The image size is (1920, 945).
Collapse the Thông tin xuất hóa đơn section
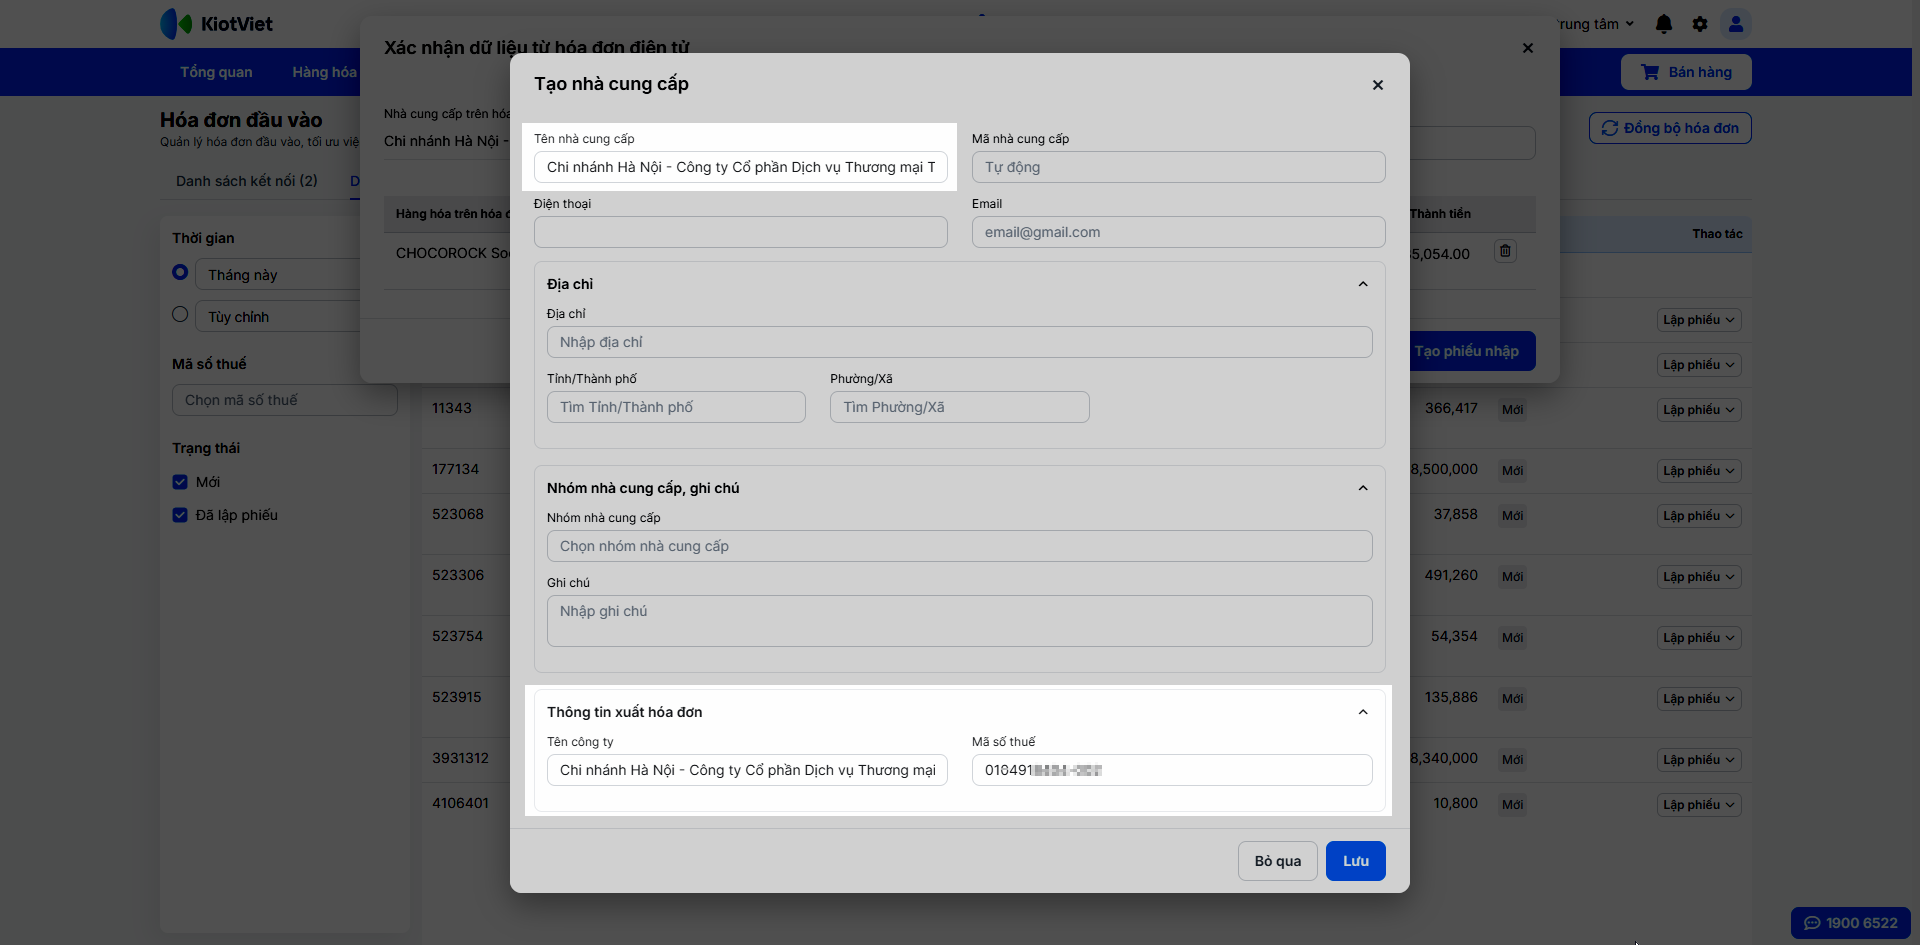click(1363, 712)
